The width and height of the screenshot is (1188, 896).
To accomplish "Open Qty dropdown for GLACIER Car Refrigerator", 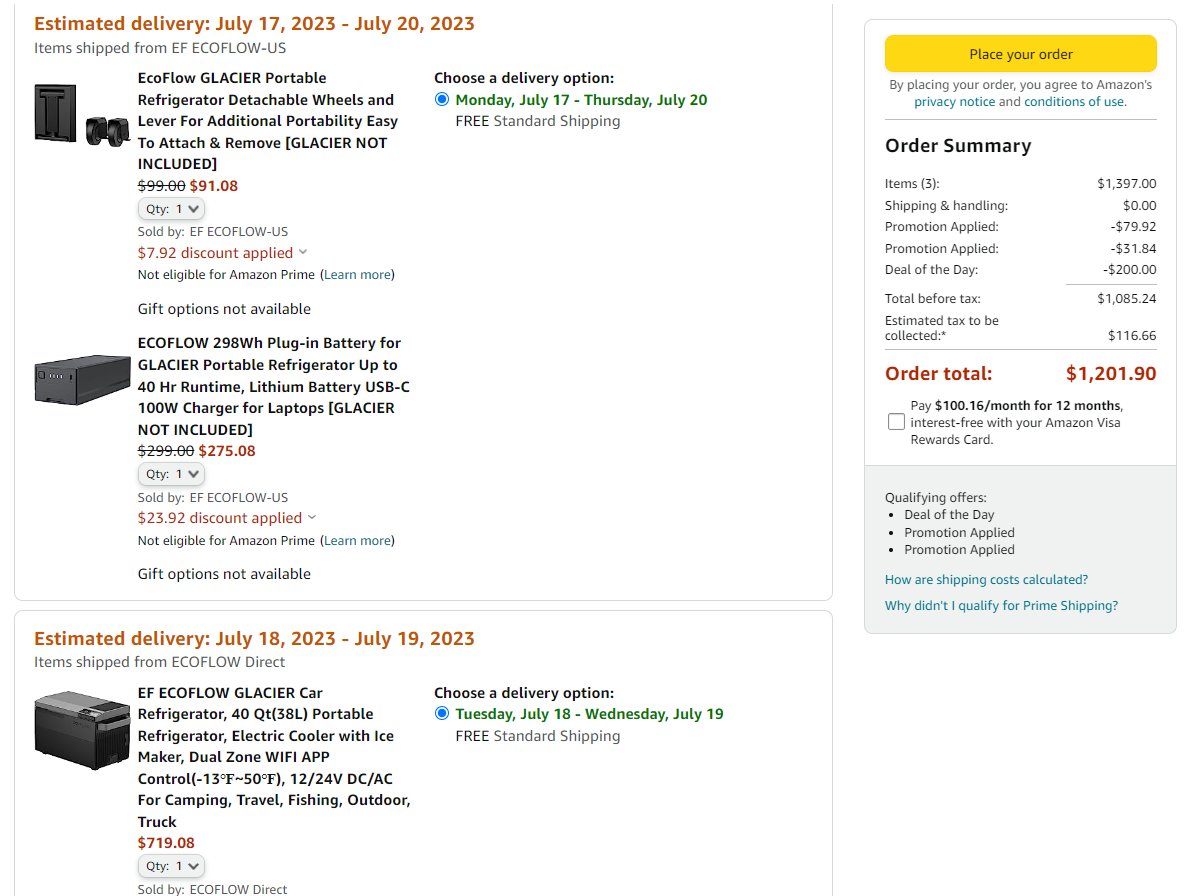I will tap(171, 866).
